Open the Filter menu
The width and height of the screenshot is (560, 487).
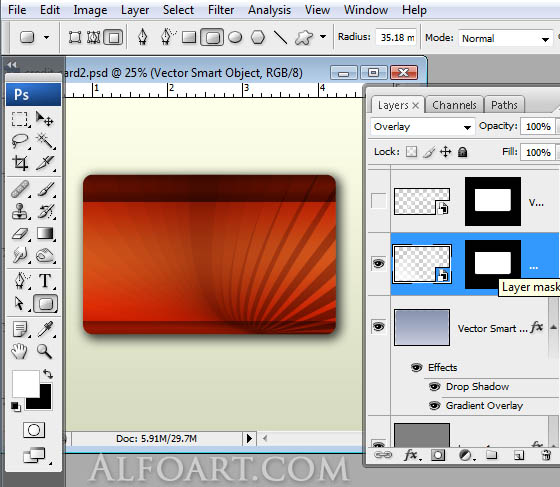coord(221,10)
